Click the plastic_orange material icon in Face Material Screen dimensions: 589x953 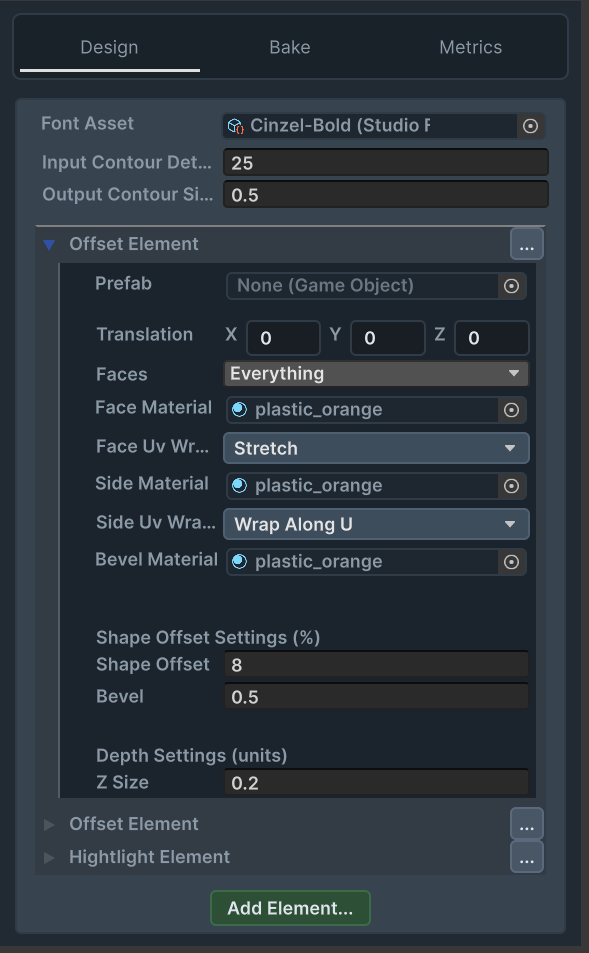tap(239, 410)
